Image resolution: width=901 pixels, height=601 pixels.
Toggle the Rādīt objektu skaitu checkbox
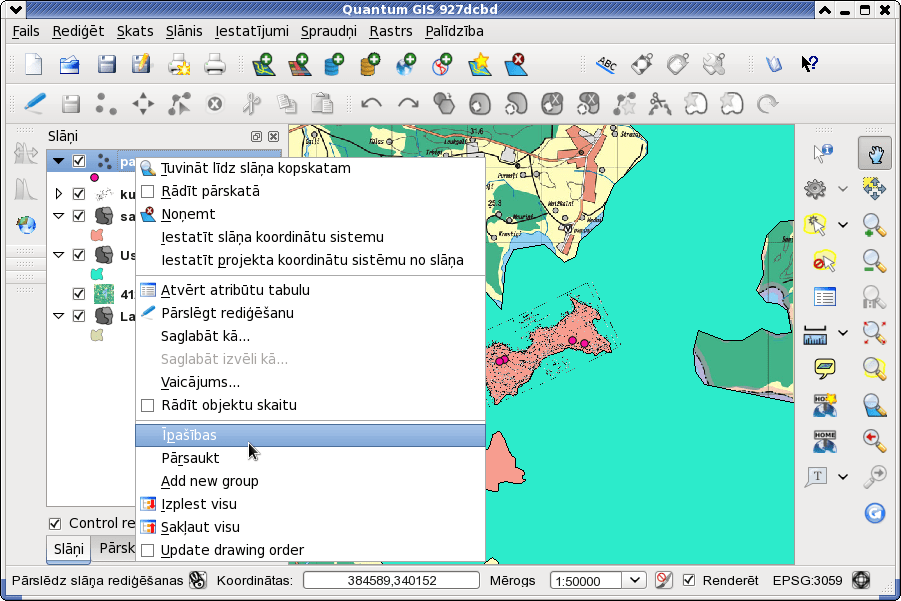click(148, 405)
